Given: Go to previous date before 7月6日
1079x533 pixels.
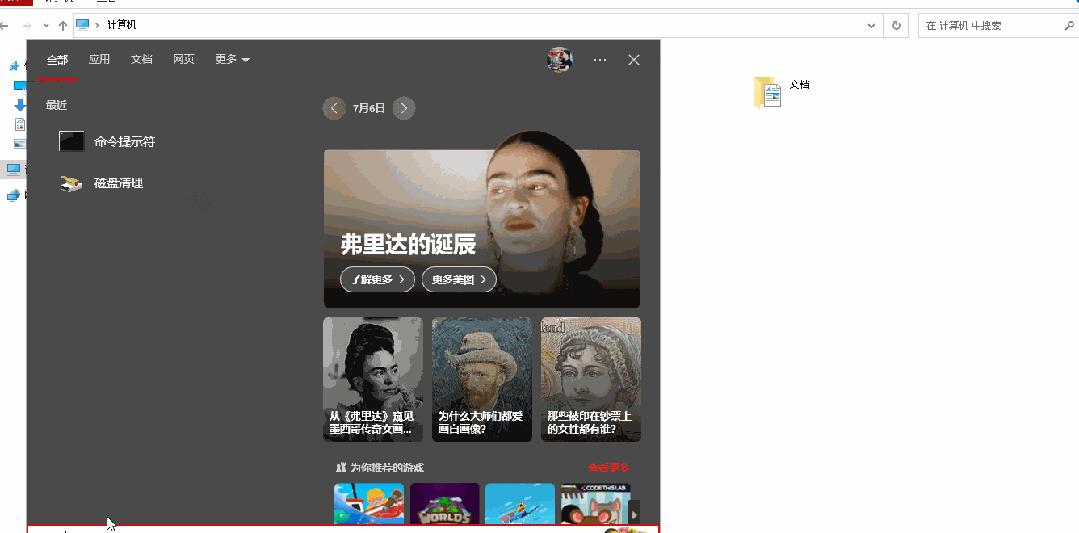Looking at the screenshot, I should tap(334, 108).
